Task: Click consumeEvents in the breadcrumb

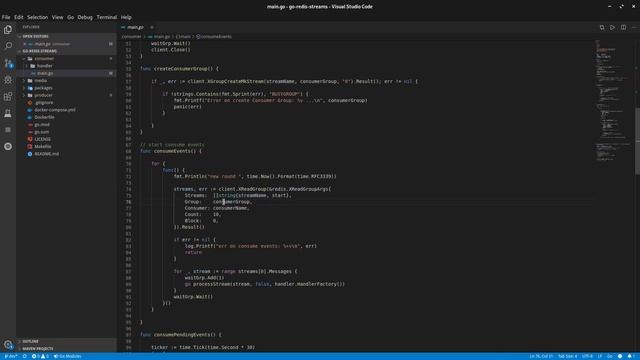Action: click(214, 36)
